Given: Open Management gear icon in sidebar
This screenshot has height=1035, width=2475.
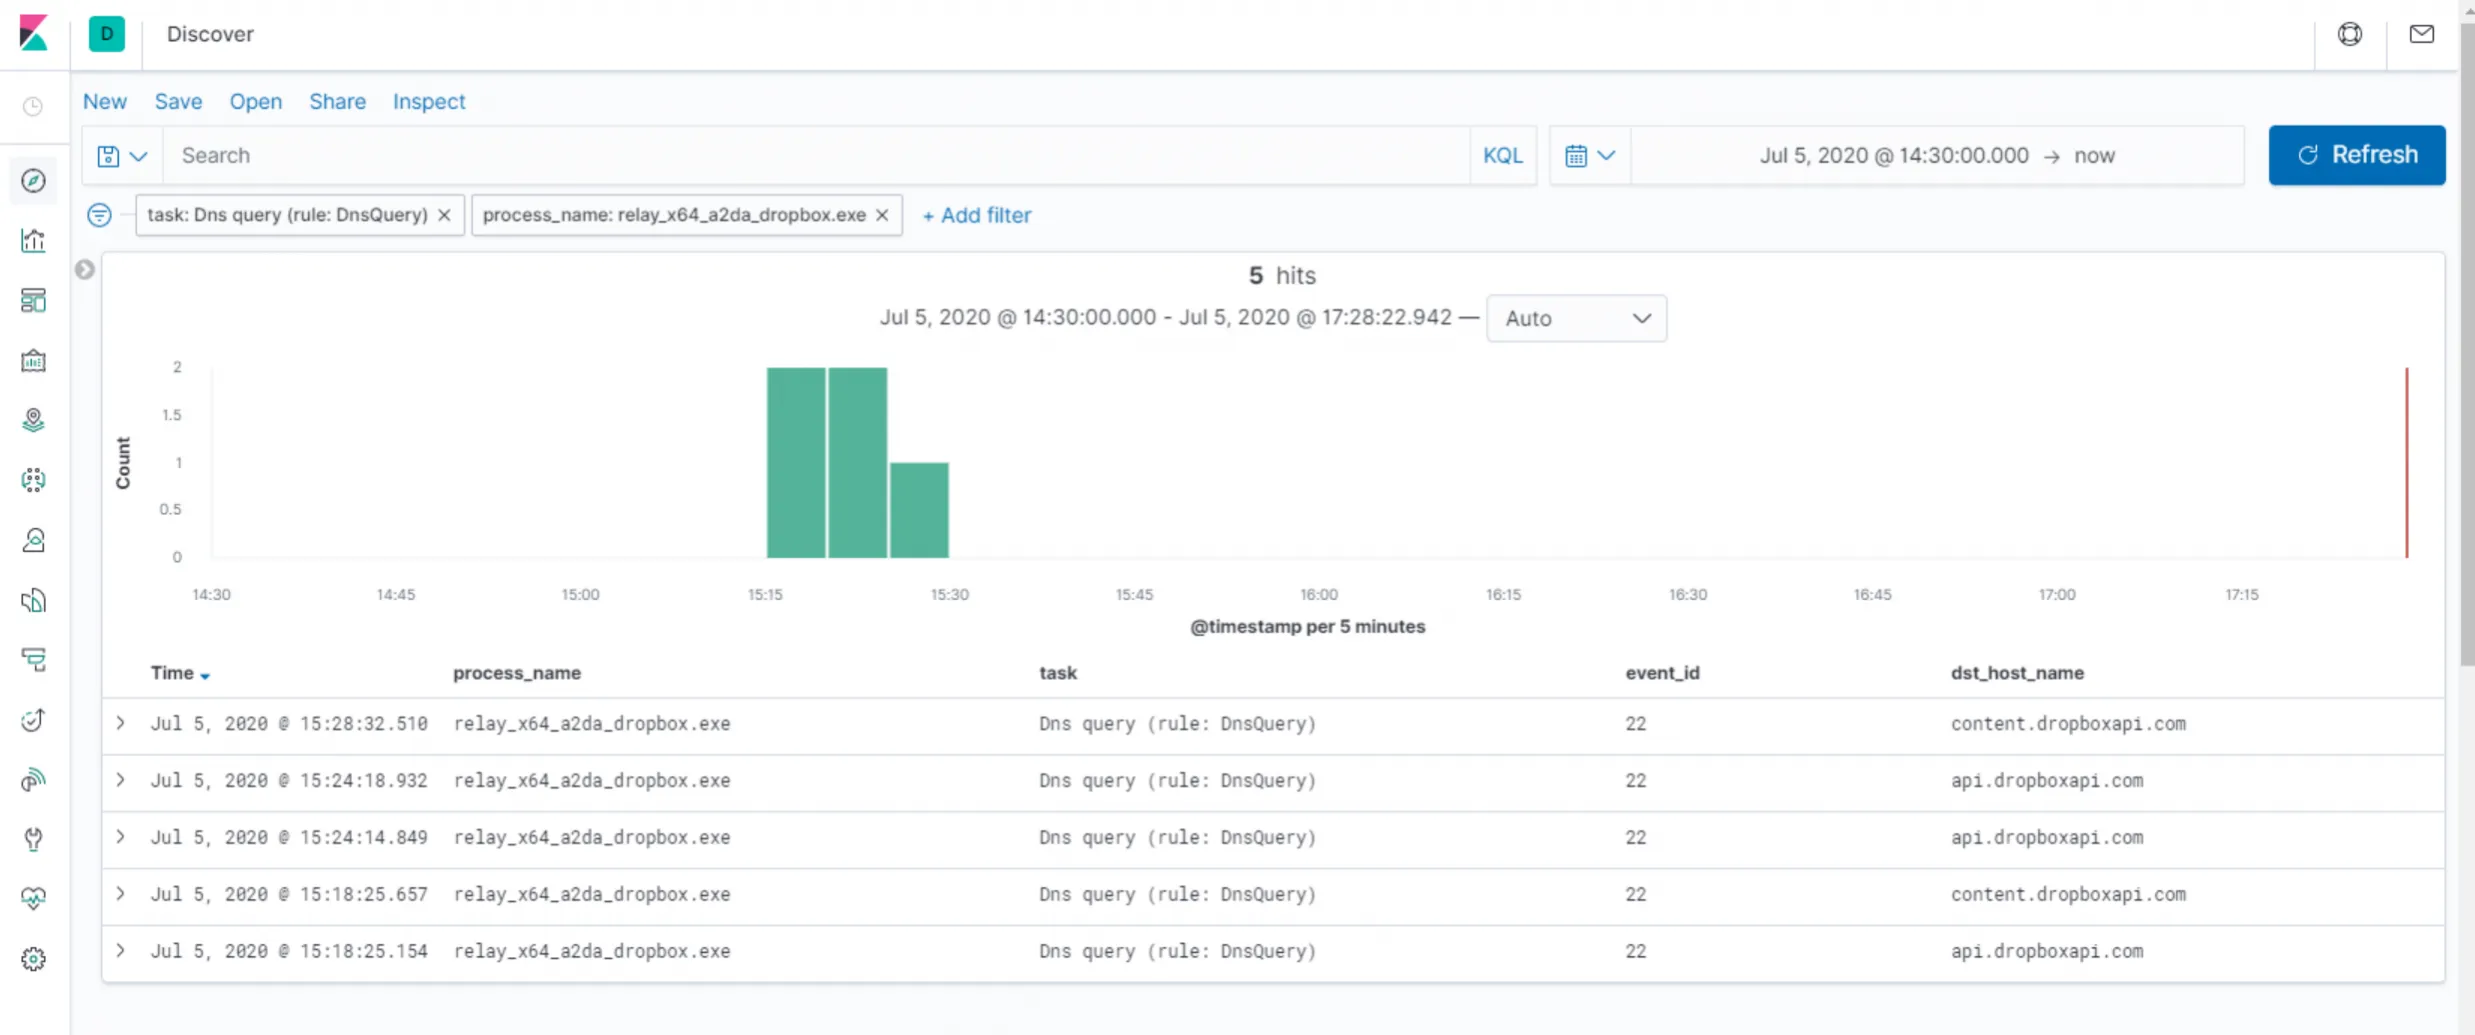Looking at the screenshot, I should 33,959.
